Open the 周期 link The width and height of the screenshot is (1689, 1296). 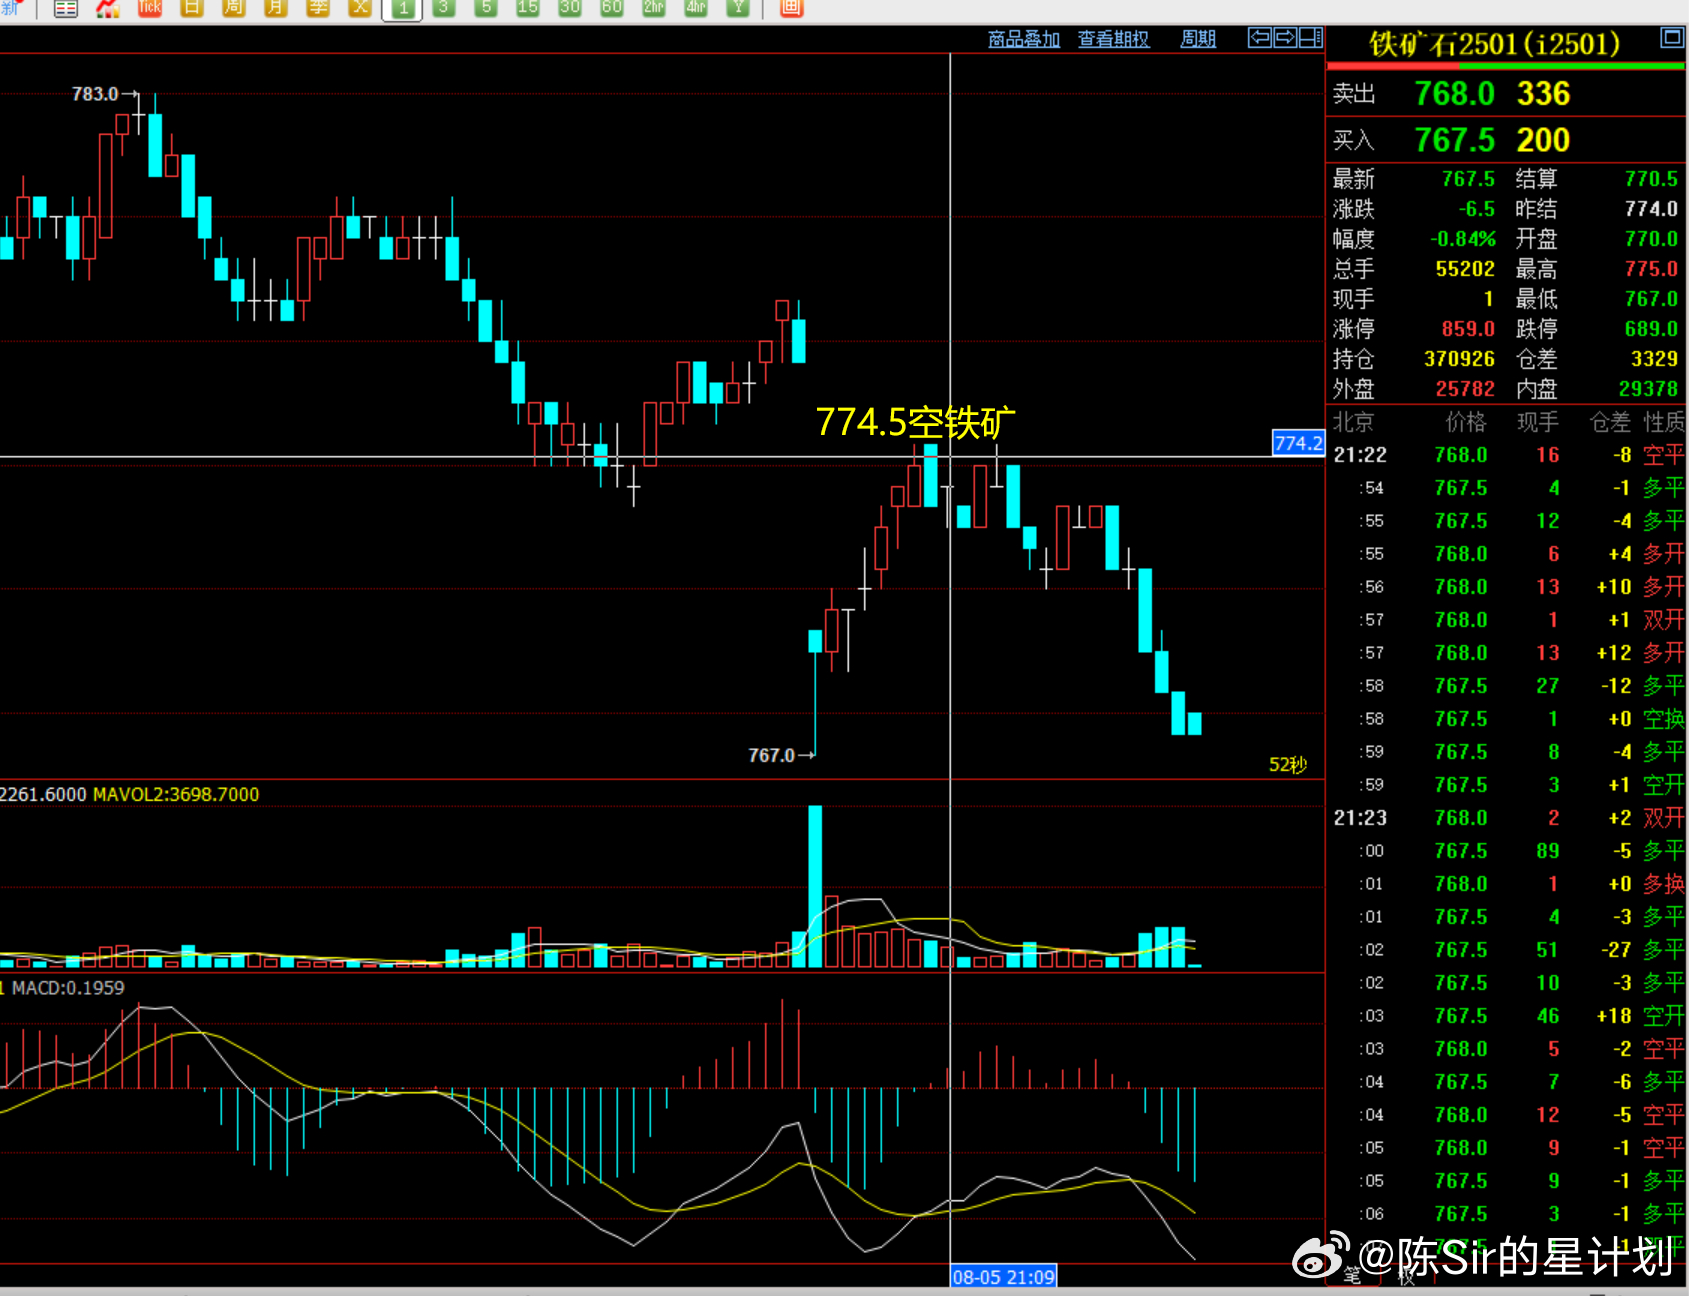(x=1198, y=39)
